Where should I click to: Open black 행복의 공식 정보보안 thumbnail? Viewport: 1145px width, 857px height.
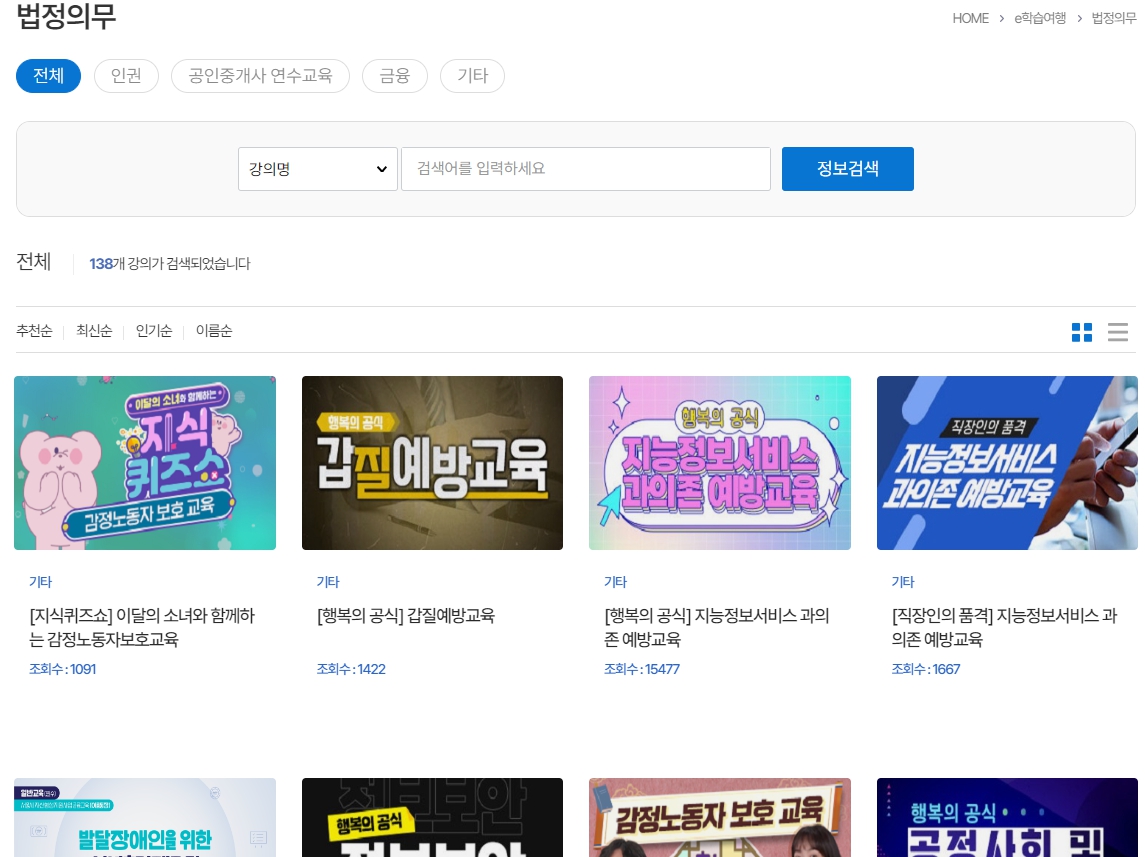[x=432, y=818]
